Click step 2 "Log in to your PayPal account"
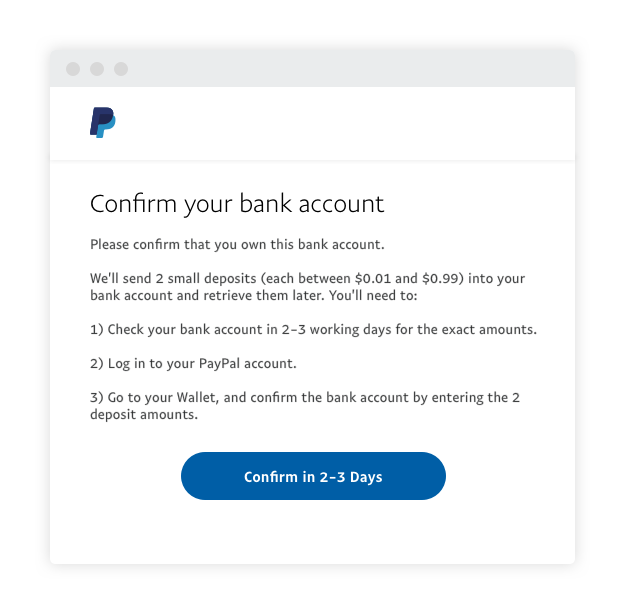Image resolution: width=625 pixels, height=614 pixels. click(193, 363)
